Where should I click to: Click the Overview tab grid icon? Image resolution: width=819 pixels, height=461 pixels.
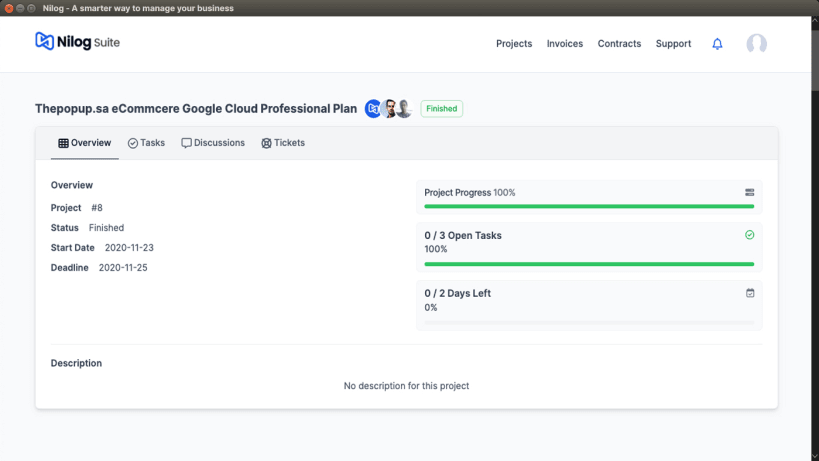coord(63,143)
